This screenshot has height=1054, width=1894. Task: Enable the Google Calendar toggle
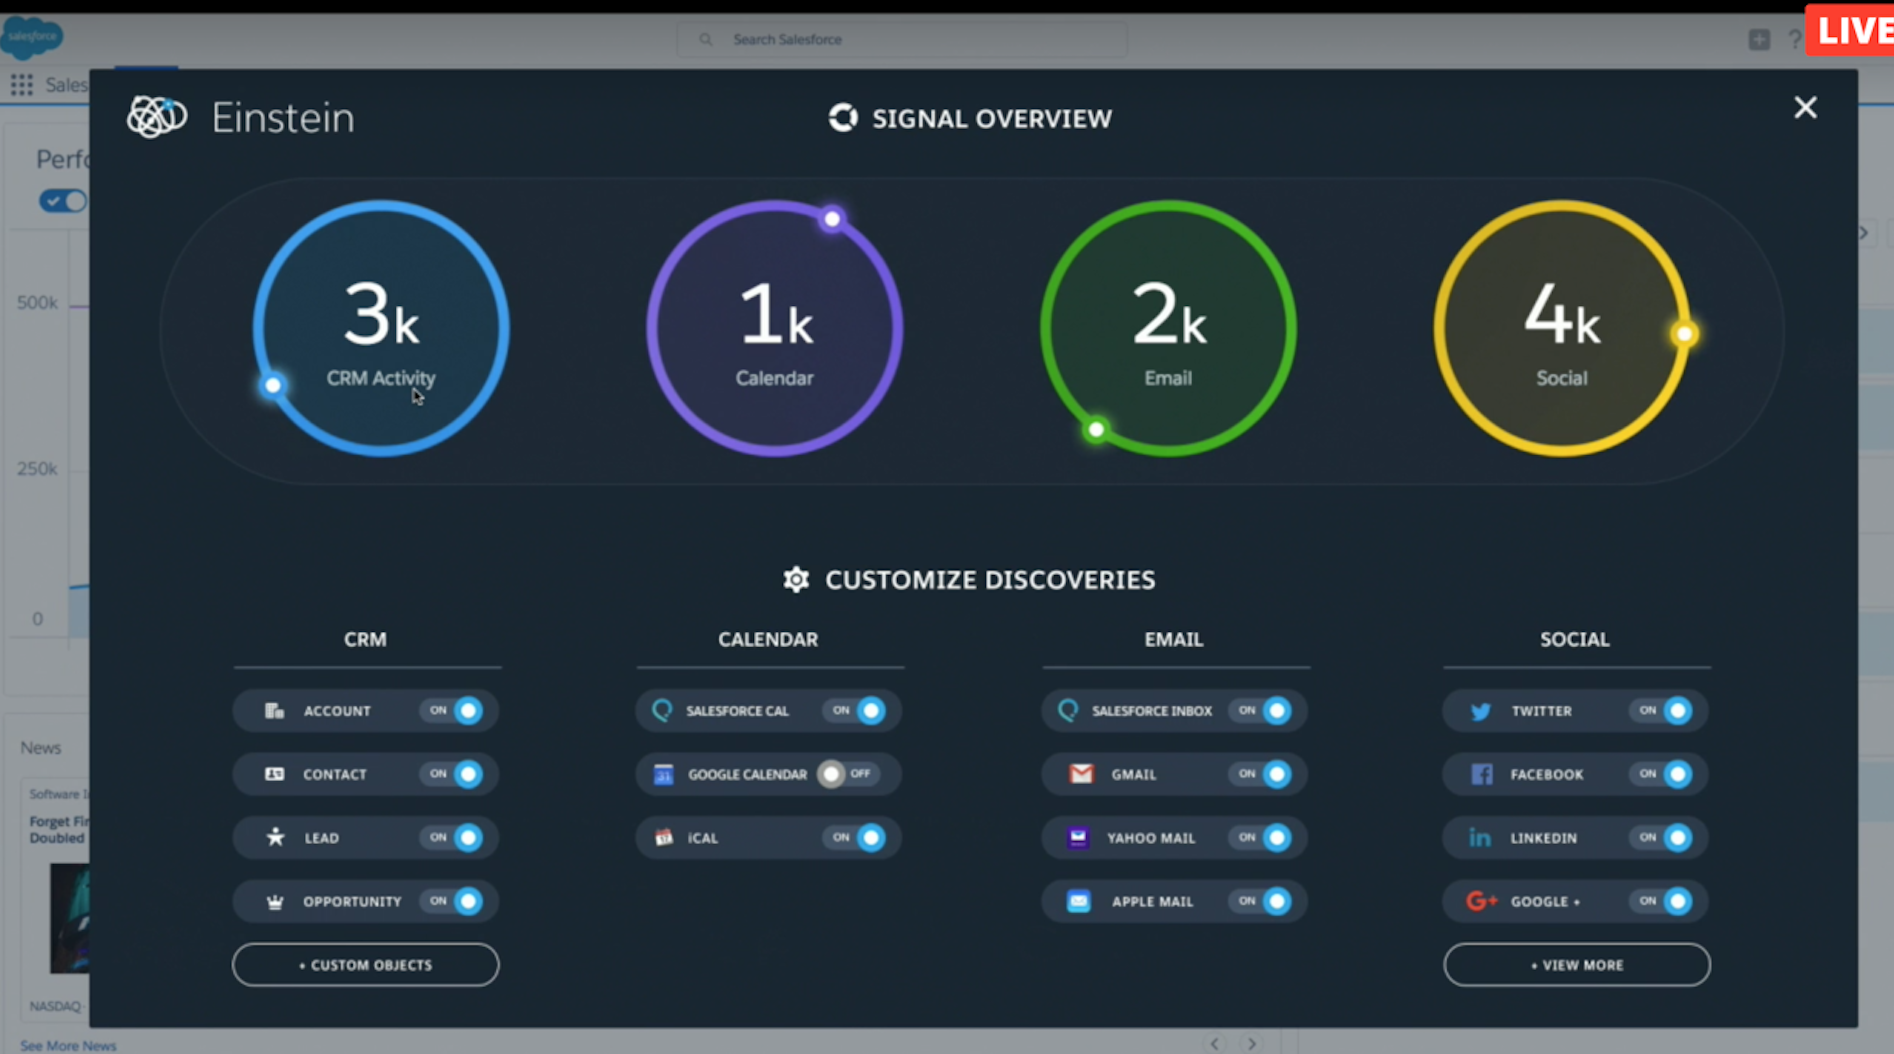[848, 774]
